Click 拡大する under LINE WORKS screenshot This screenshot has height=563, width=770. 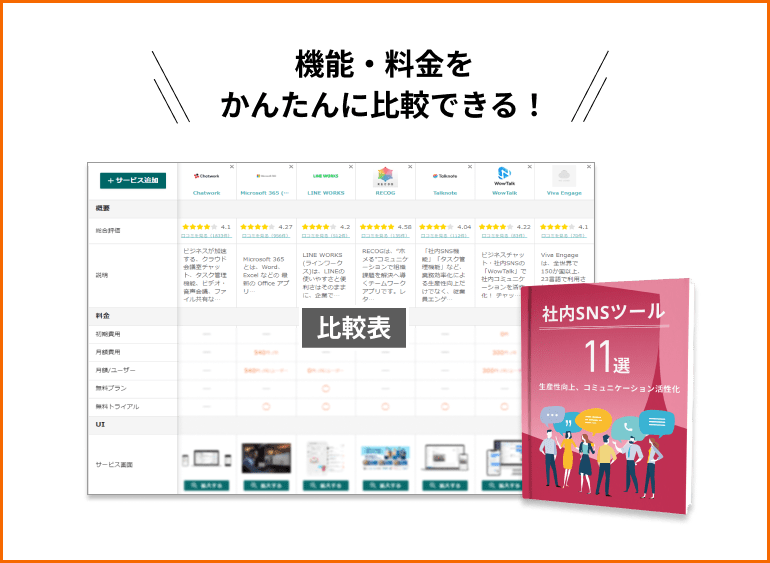326,485
